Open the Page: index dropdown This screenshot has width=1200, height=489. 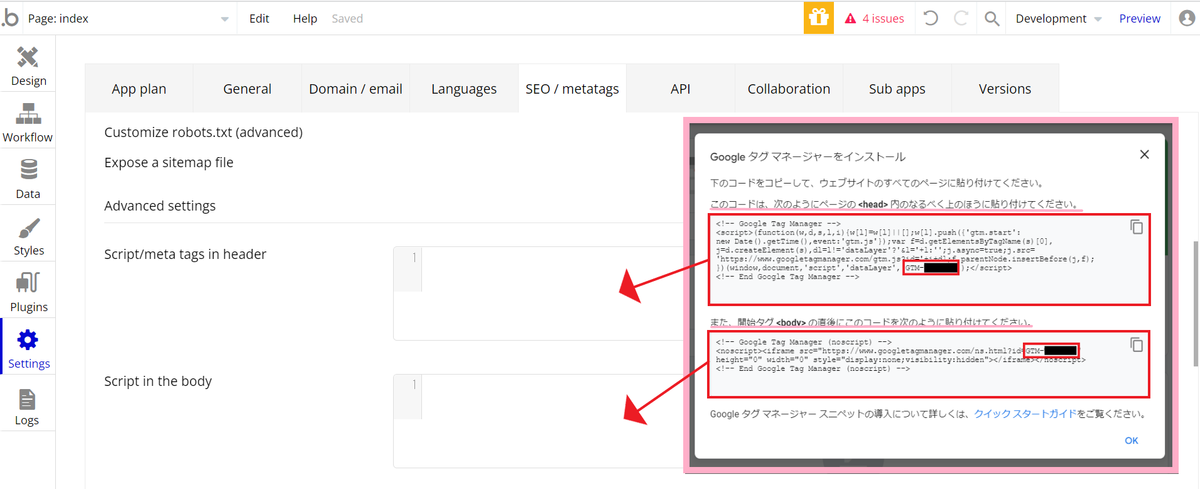130,18
